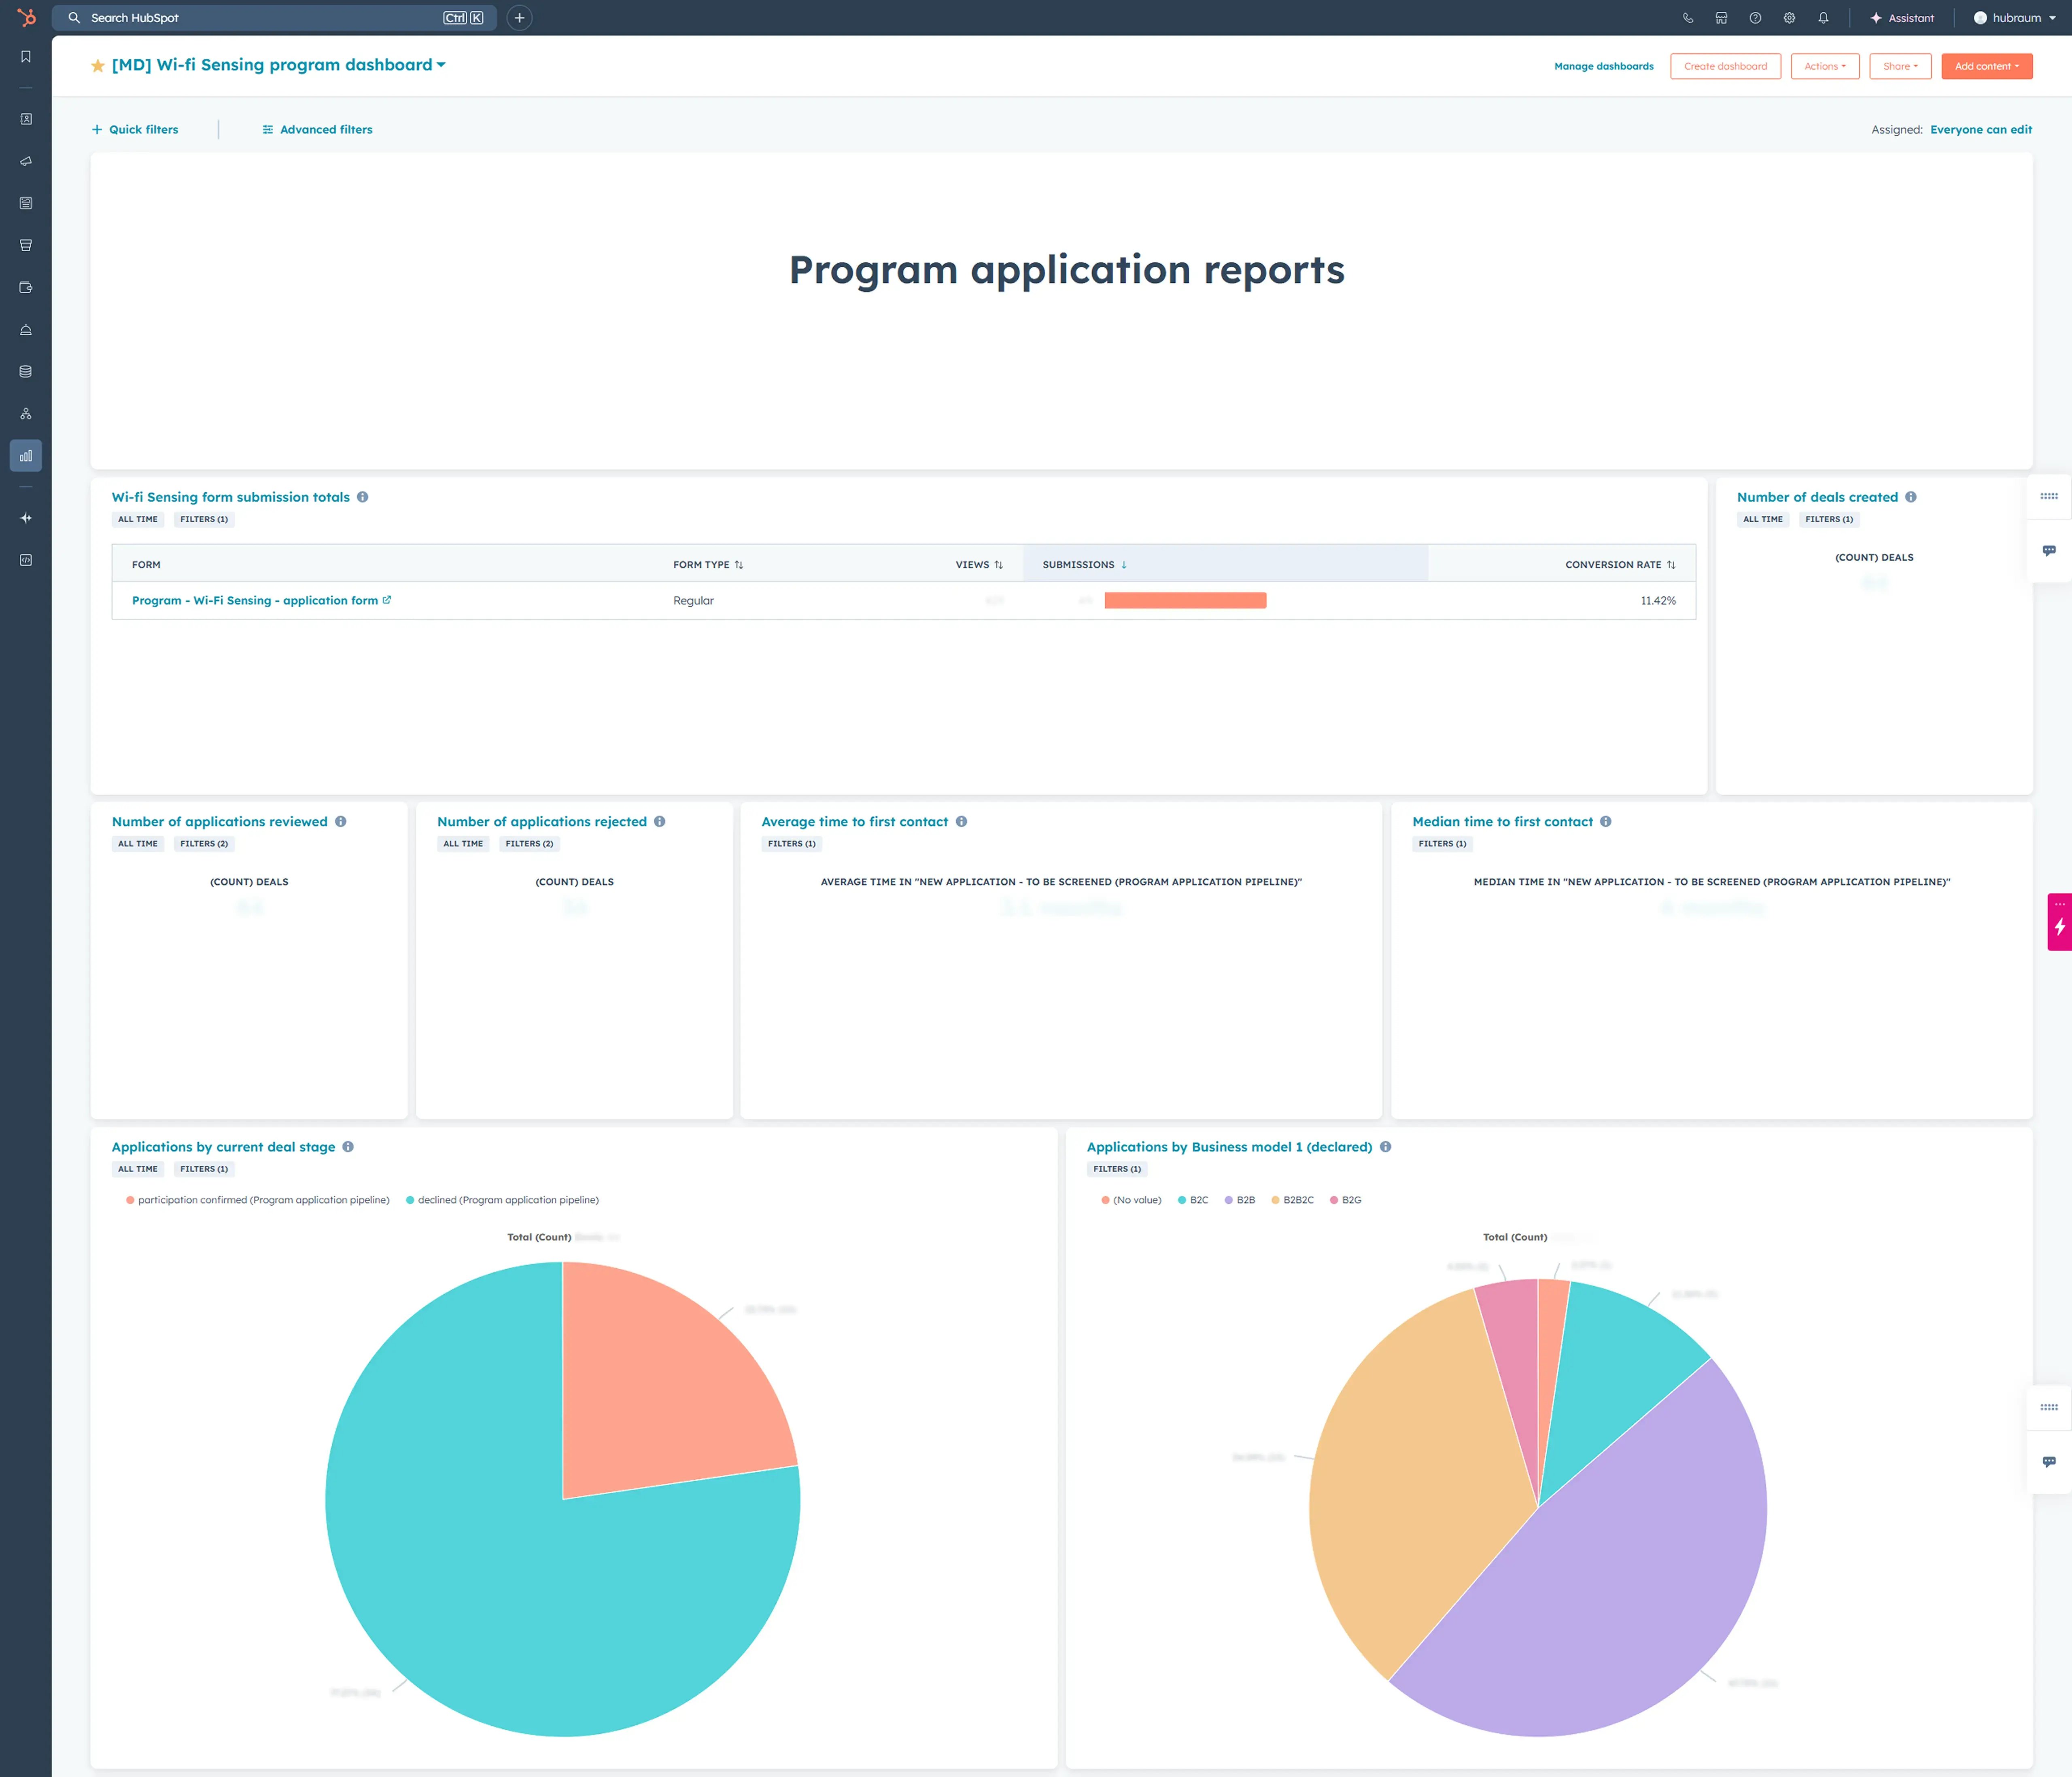Open the notifications bell icon
Viewport: 2072px width, 1777px height.
(x=1823, y=17)
